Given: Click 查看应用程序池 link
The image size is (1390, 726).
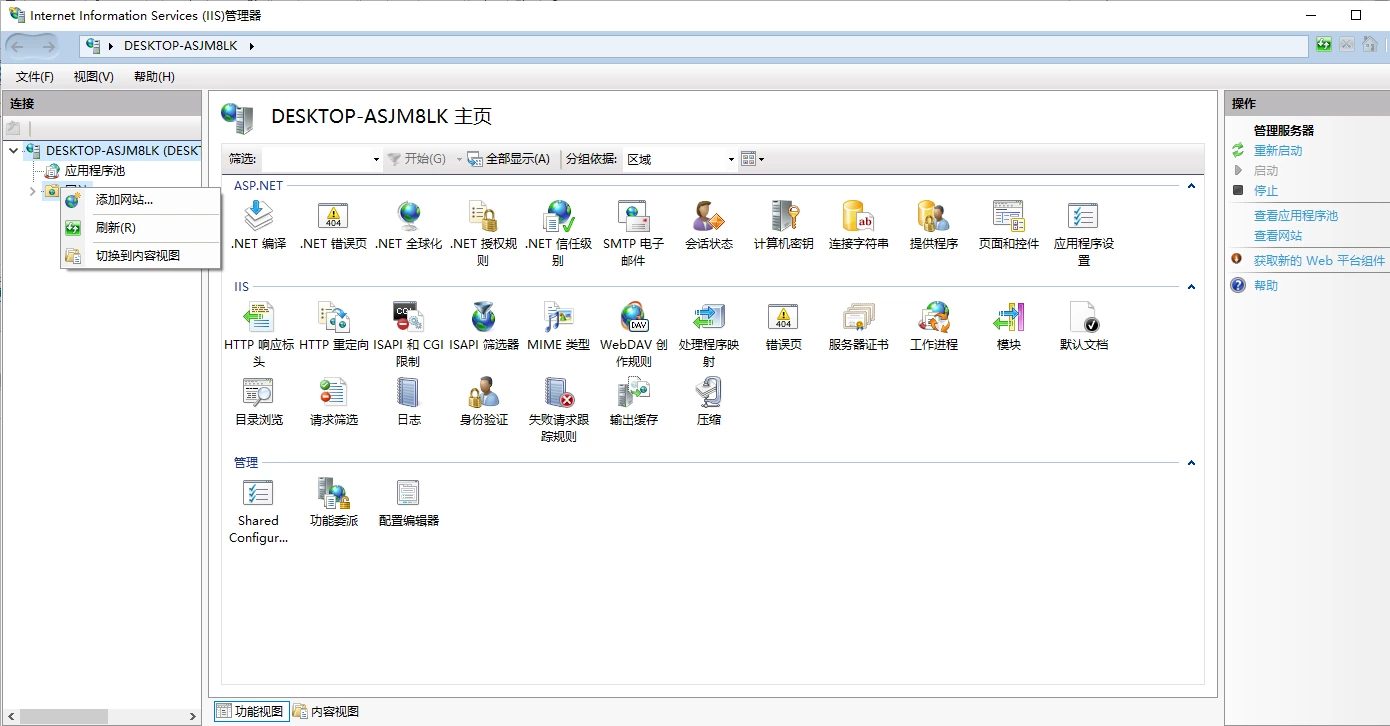Looking at the screenshot, I should (x=1296, y=216).
